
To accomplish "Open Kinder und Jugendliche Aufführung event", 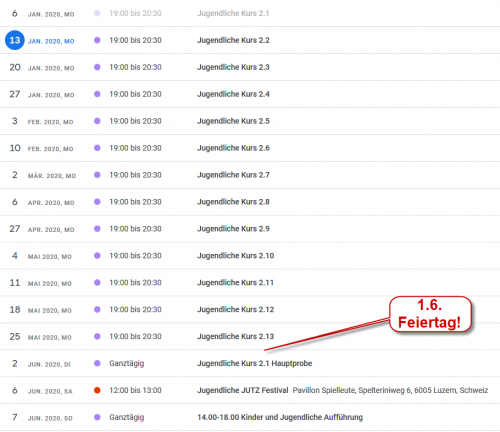I will pos(280,417).
